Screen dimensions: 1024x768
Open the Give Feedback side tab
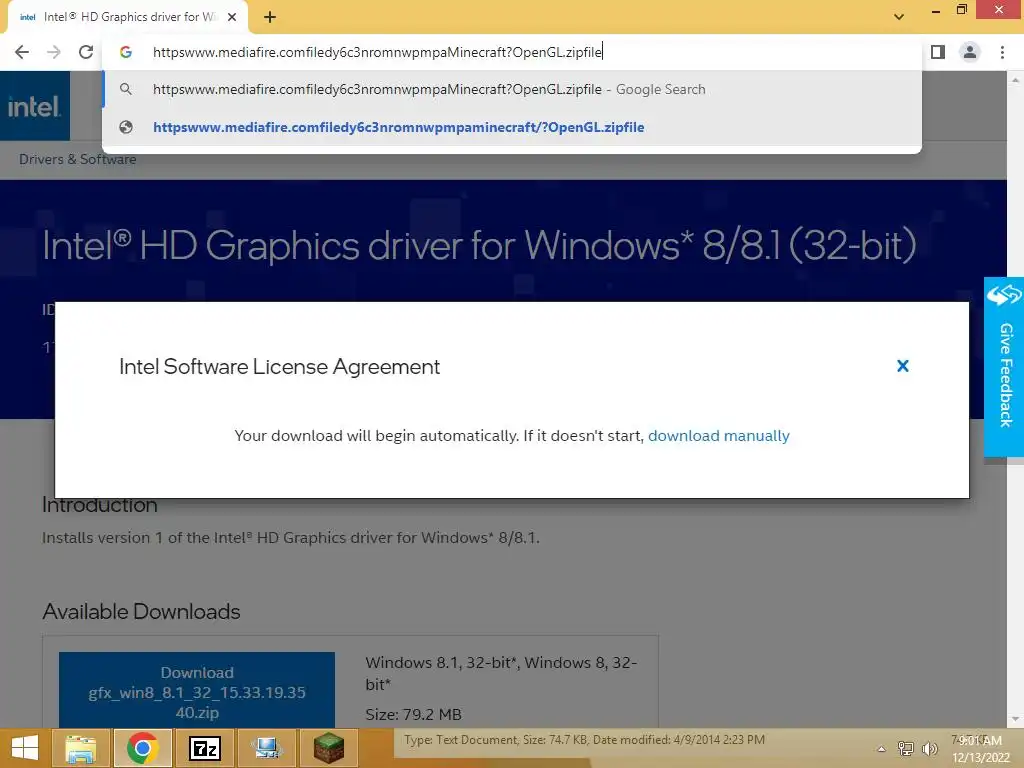(1004, 367)
